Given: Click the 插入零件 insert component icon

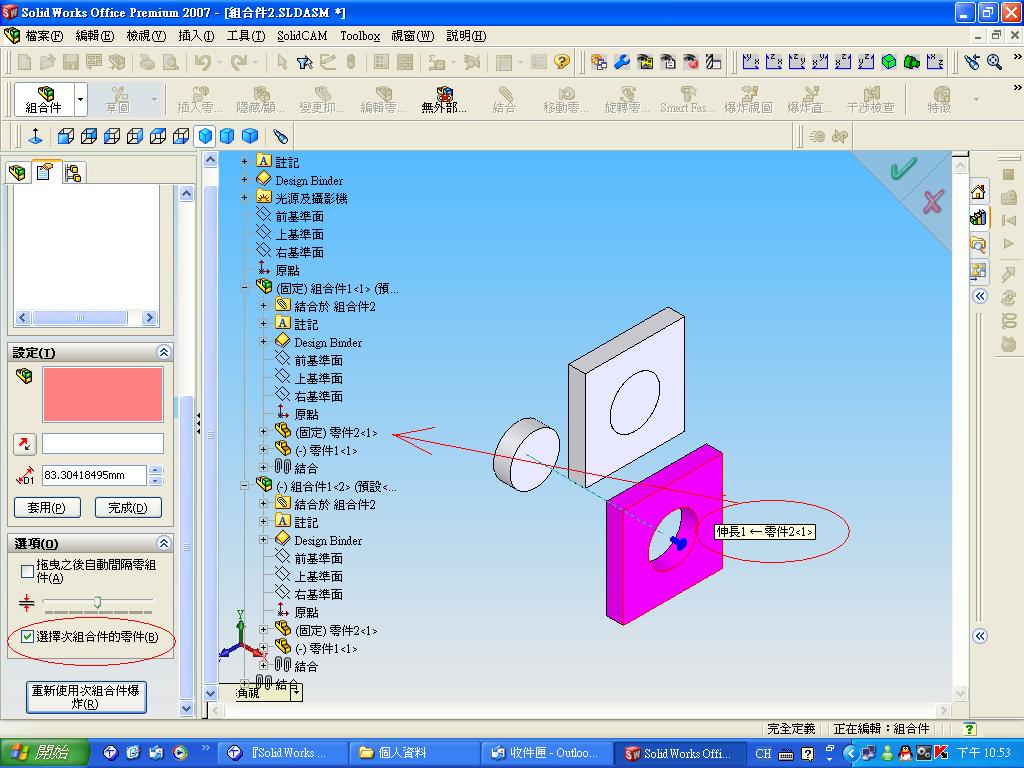Looking at the screenshot, I should [200, 99].
